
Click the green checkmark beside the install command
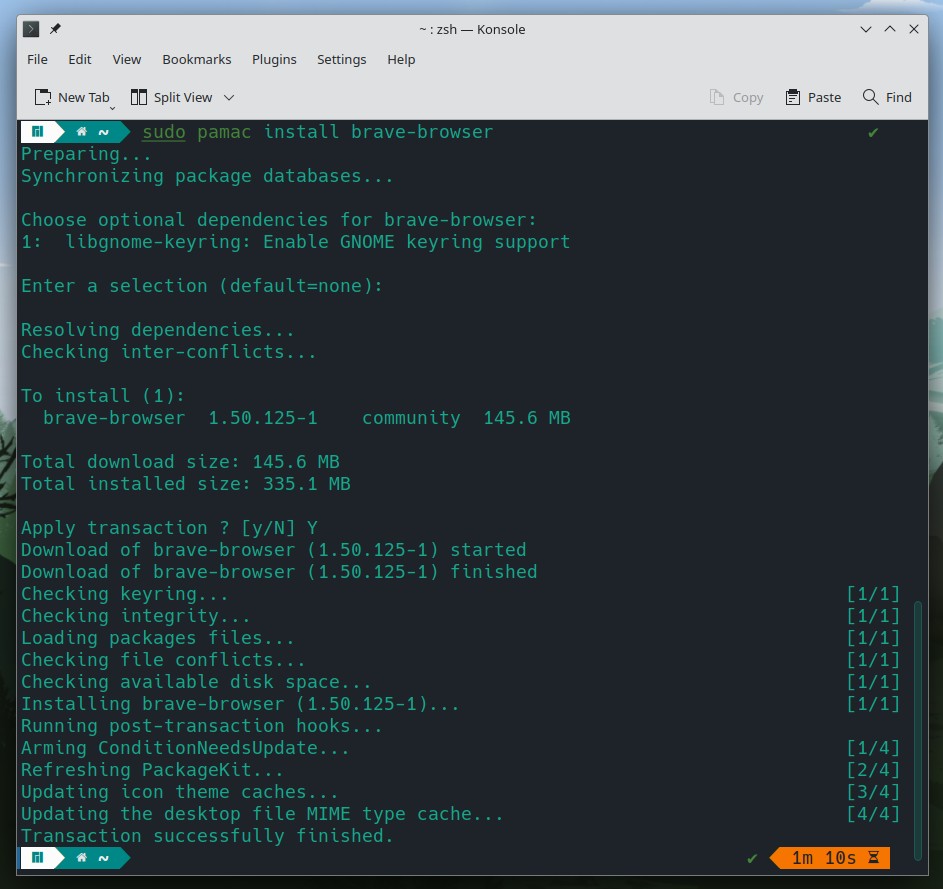873,132
